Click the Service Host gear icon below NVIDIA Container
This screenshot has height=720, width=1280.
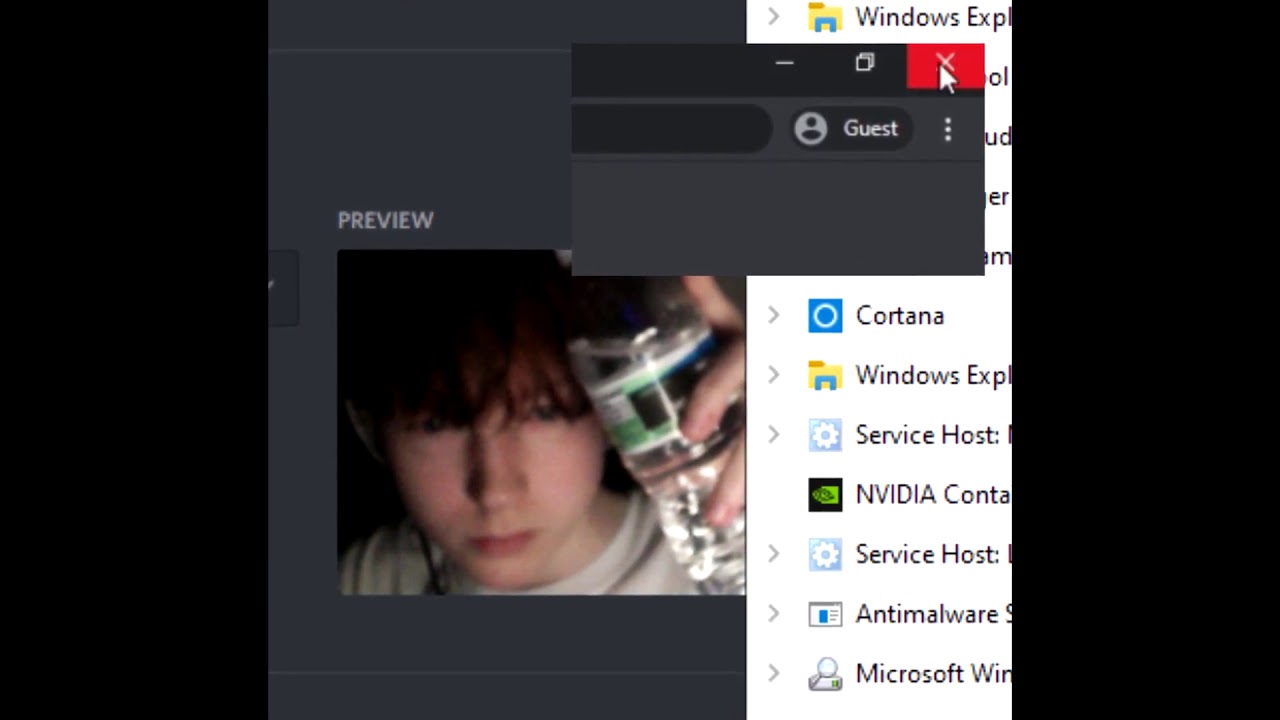tap(825, 555)
